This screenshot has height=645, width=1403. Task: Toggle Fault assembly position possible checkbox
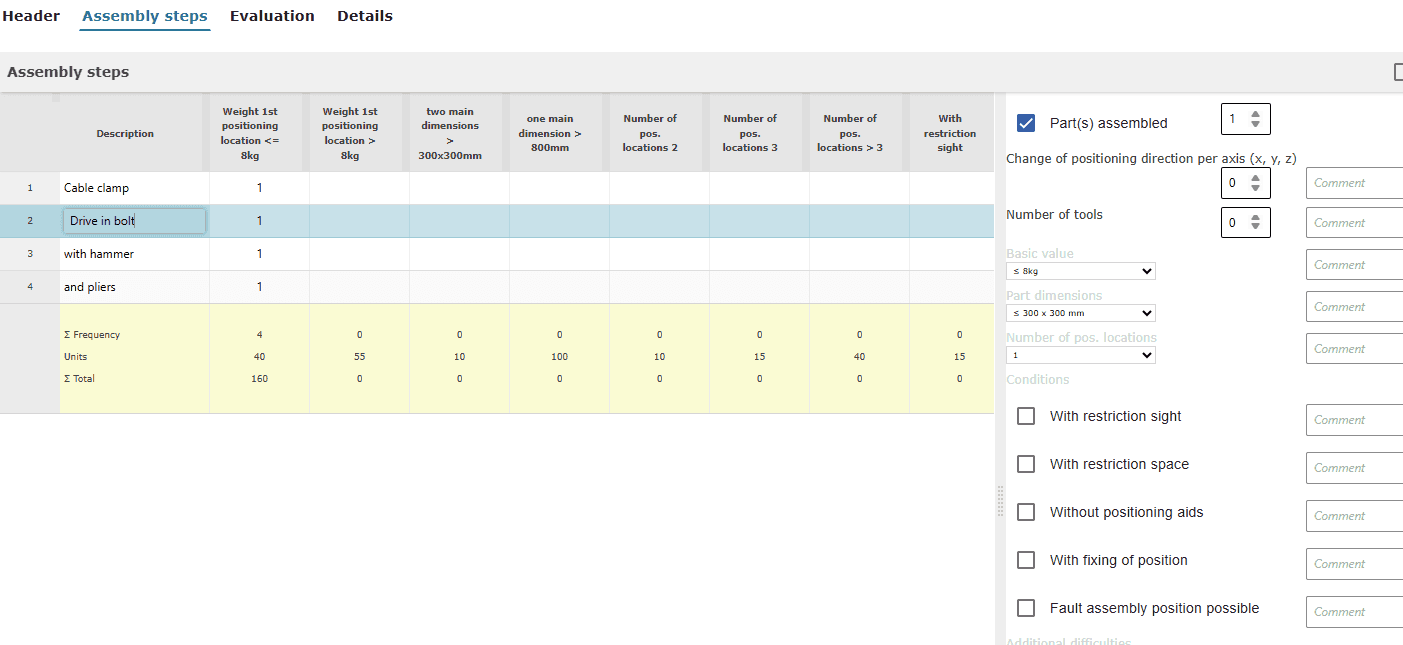point(1026,608)
